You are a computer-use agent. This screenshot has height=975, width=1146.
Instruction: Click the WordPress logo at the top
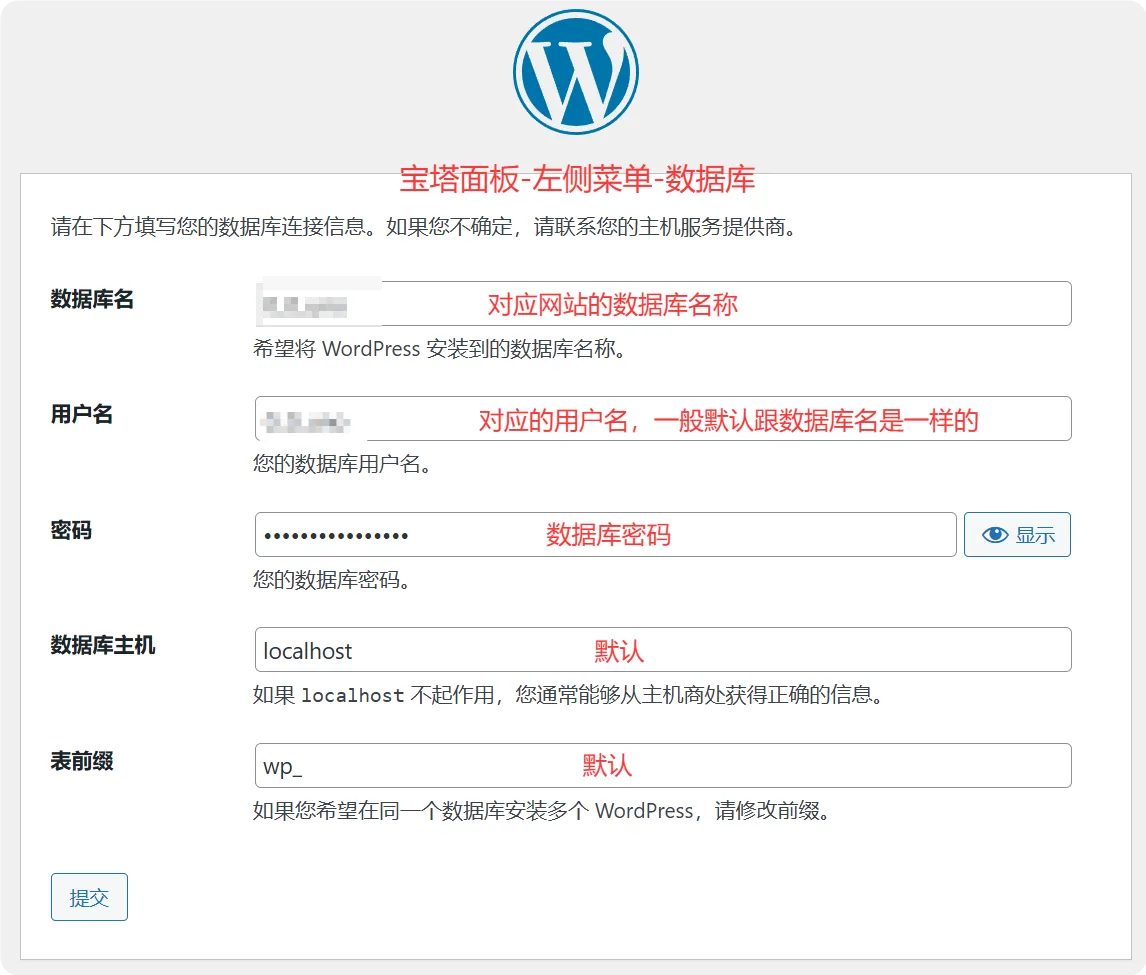tap(575, 72)
